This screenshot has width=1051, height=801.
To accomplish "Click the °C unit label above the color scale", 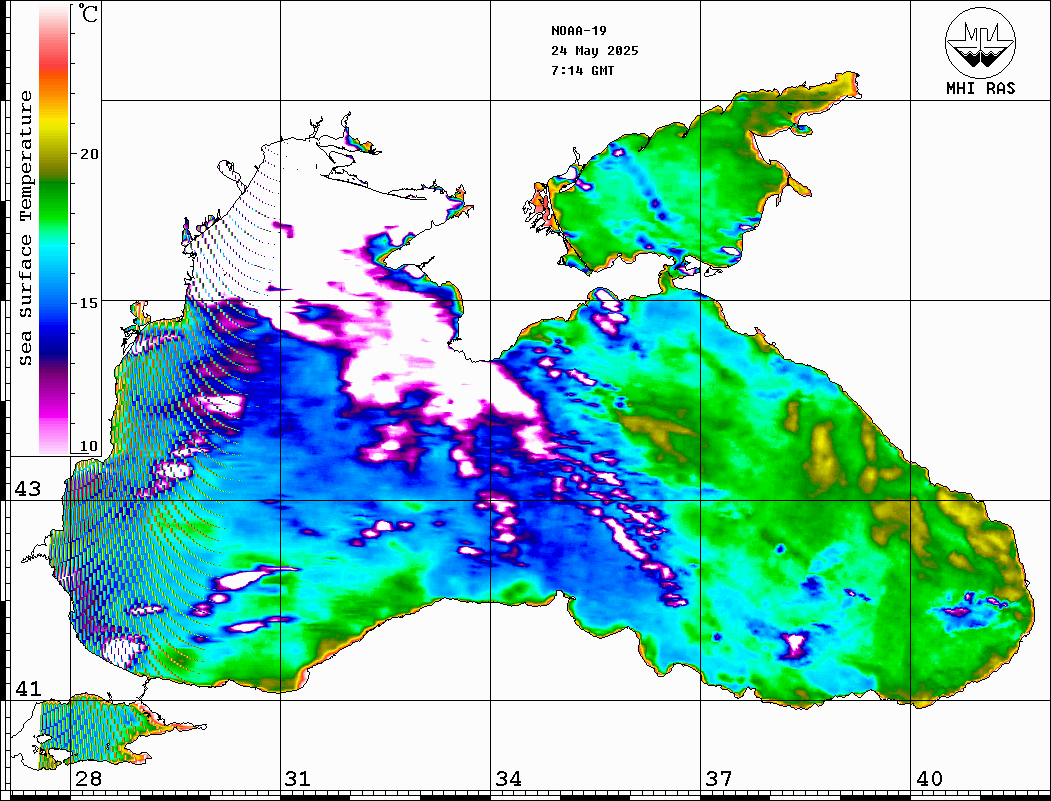I will pos(87,13).
